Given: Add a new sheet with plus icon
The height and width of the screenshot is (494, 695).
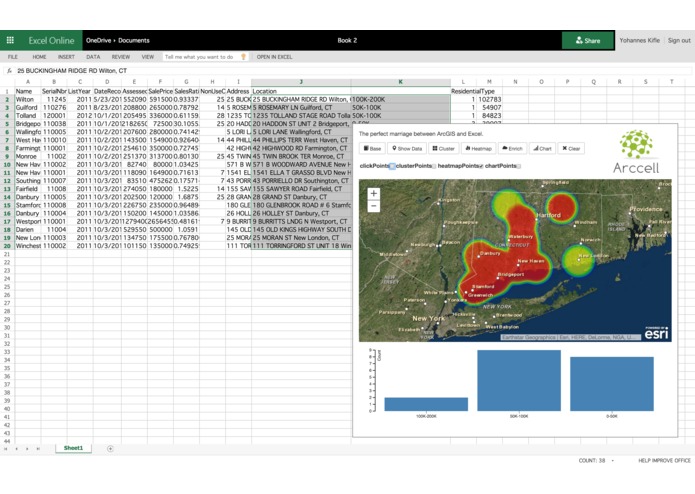Looking at the screenshot, I should point(110,449).
